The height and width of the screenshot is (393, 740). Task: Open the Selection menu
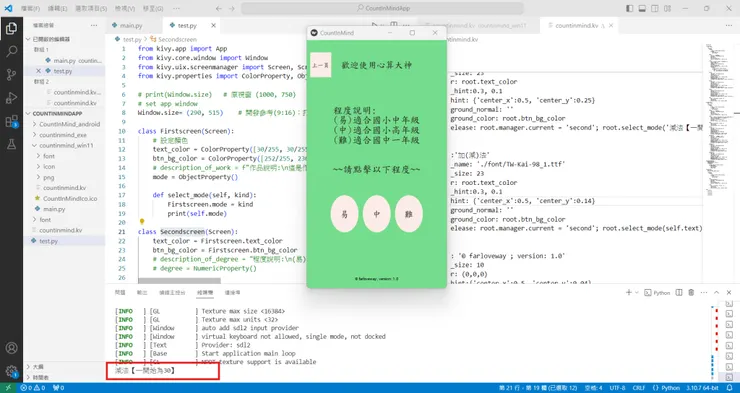91,8
